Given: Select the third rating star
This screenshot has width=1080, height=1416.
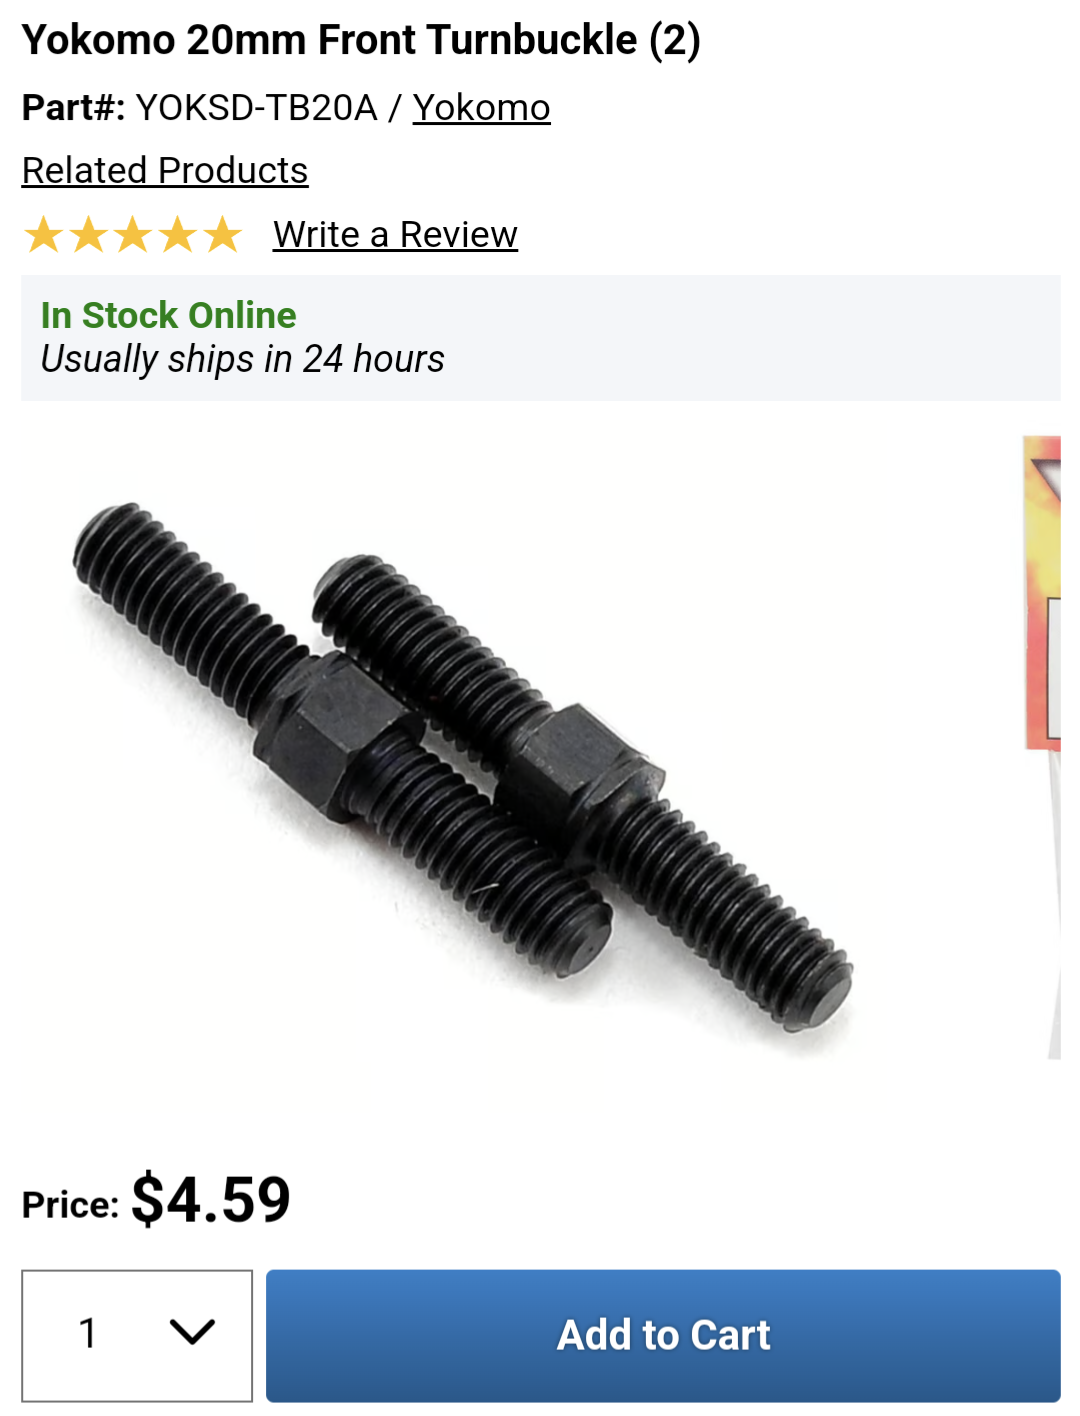Looking at the screenshot, I should pos(133,235).
